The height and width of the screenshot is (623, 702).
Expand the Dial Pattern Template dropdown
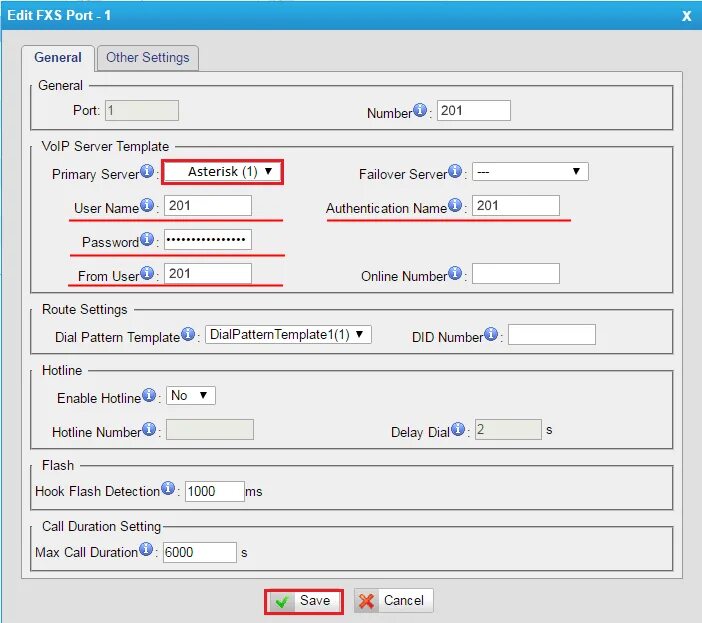(x=288, y=334)
